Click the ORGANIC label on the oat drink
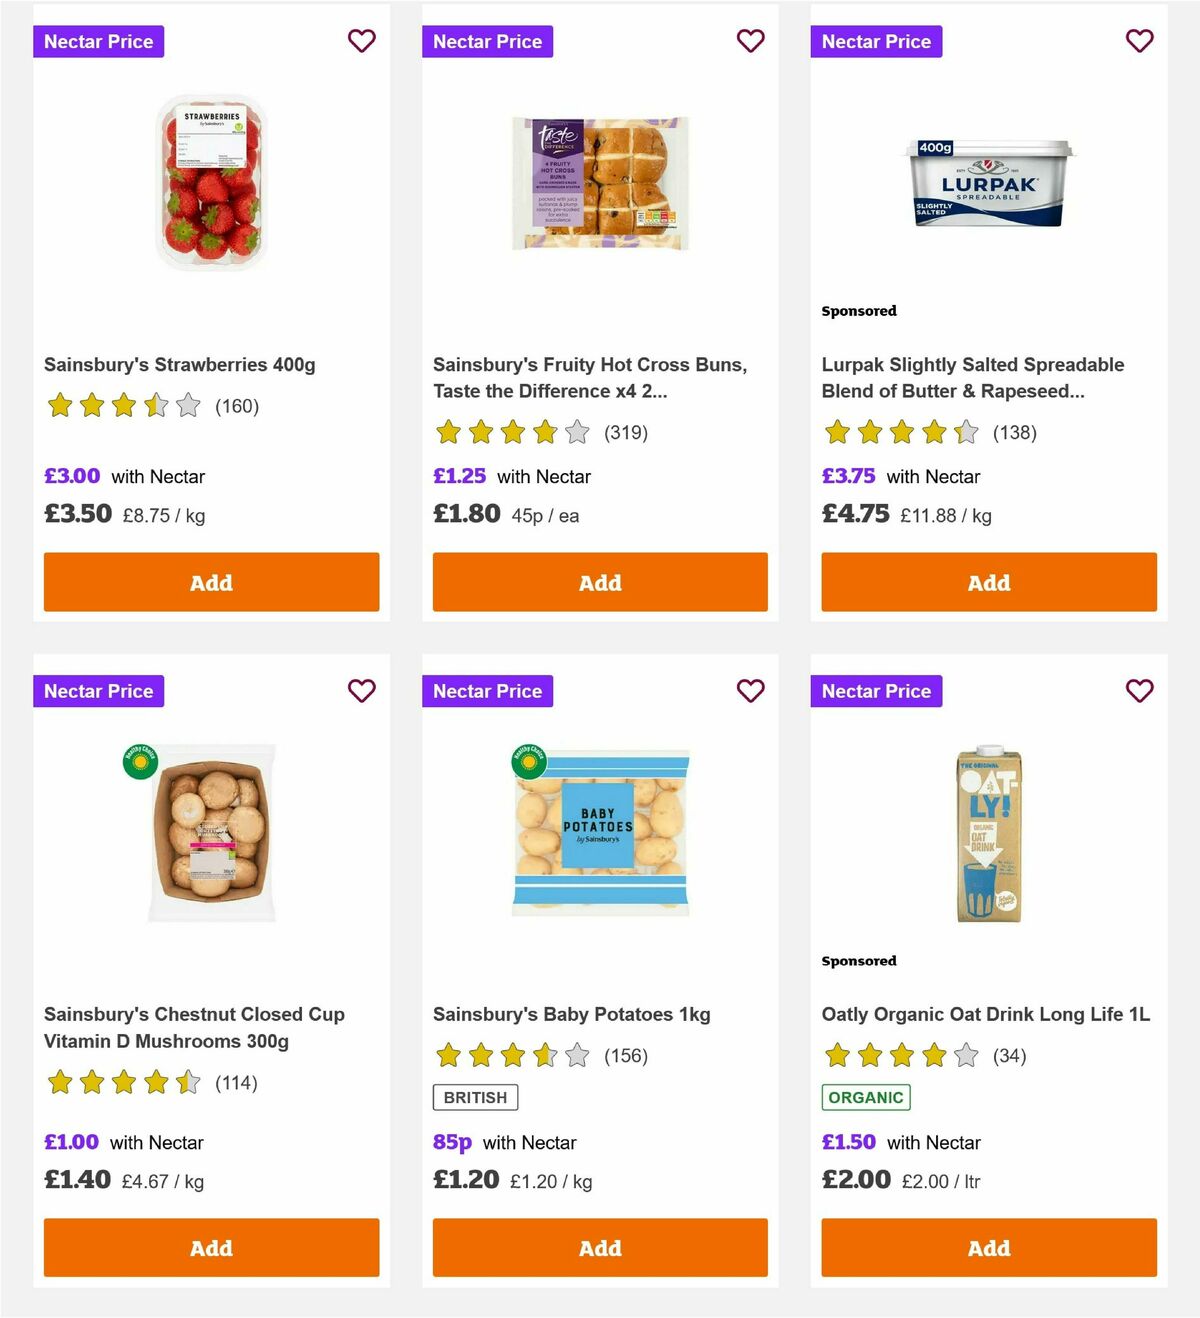 click(866, 1097)
